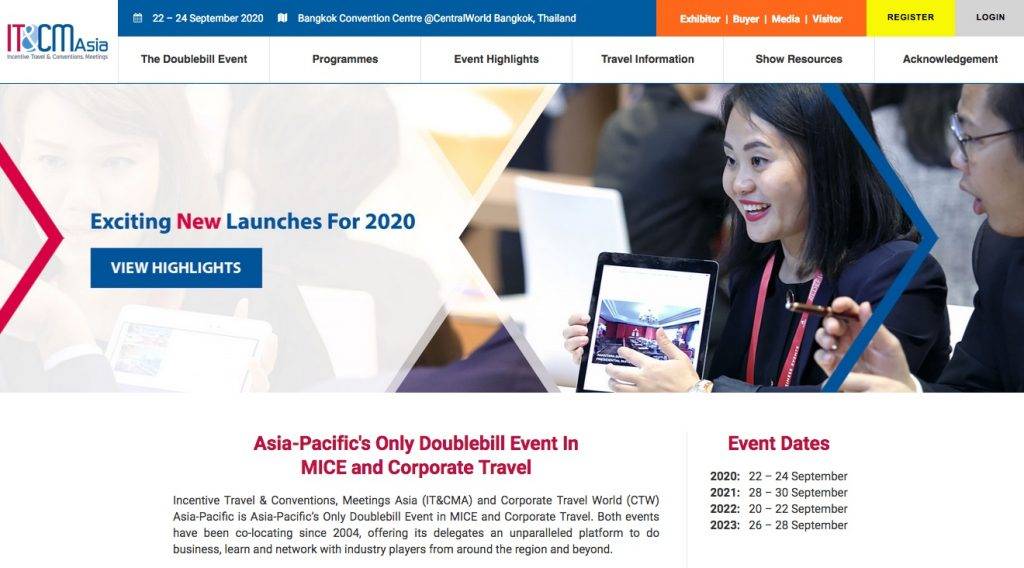Click the map icon beside venue name
The image size is (1024, 568).
(283, 18)
